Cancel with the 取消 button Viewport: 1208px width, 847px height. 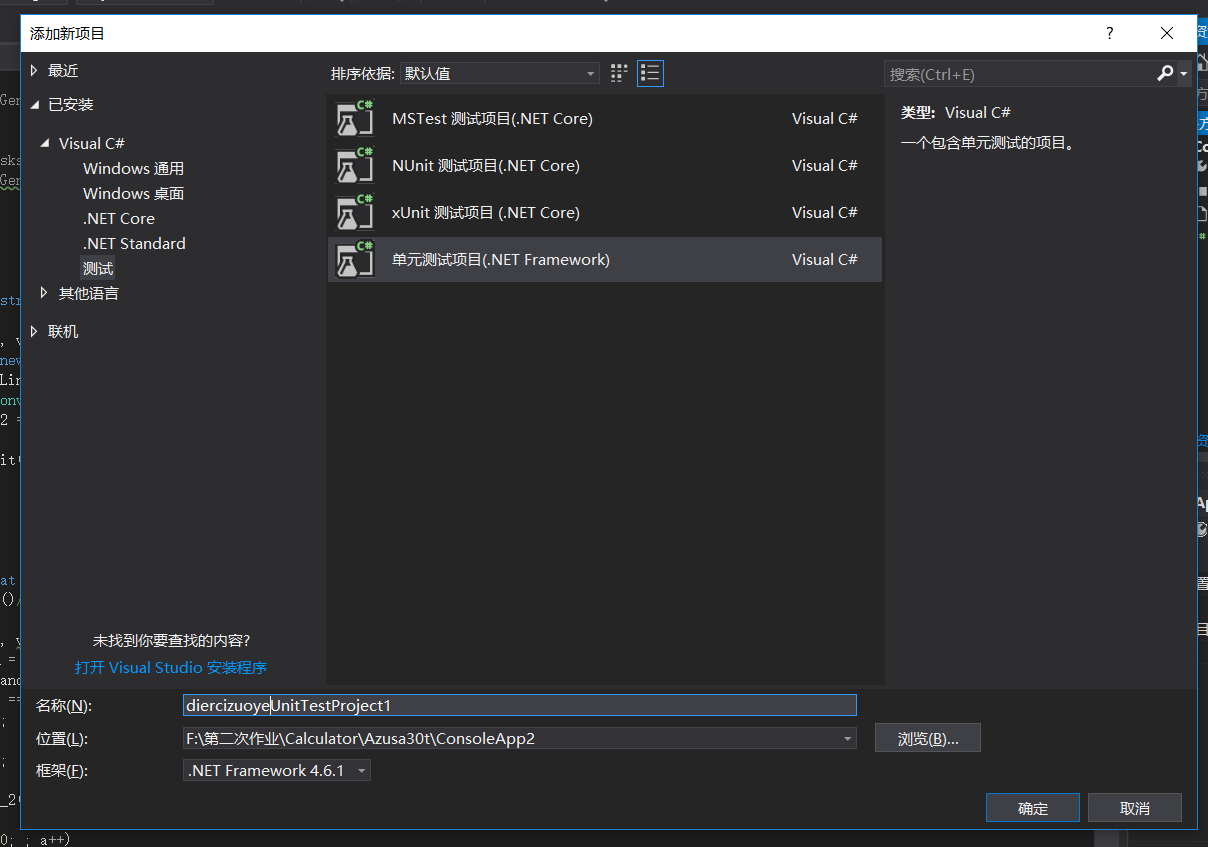[1135, 808]
